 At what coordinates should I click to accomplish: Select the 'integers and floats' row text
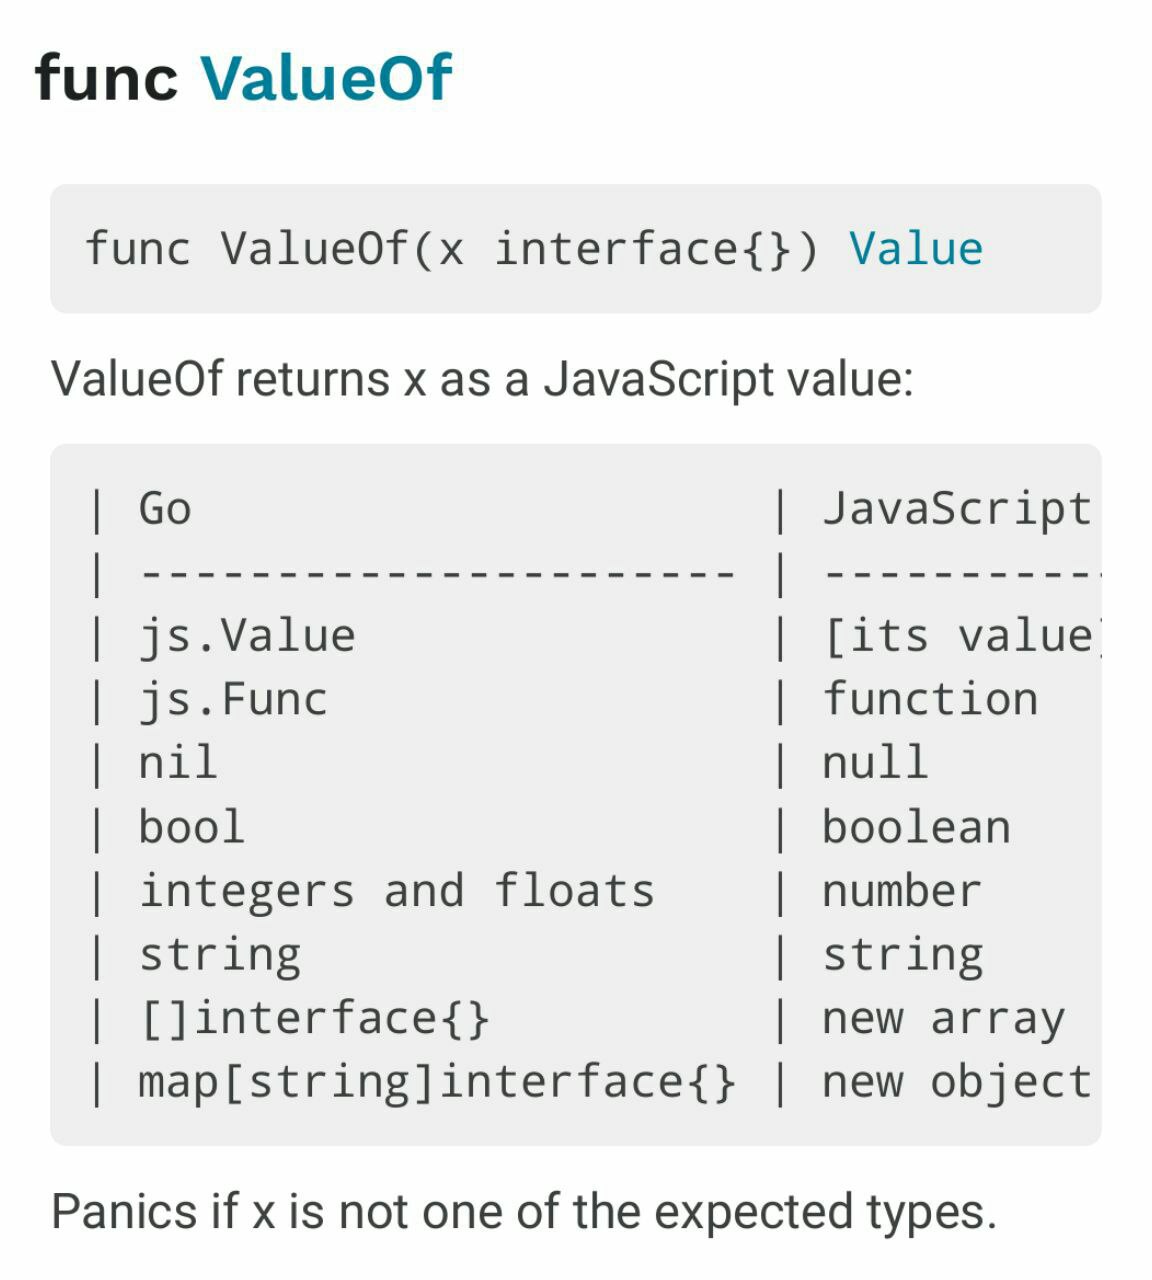[396, 891]
